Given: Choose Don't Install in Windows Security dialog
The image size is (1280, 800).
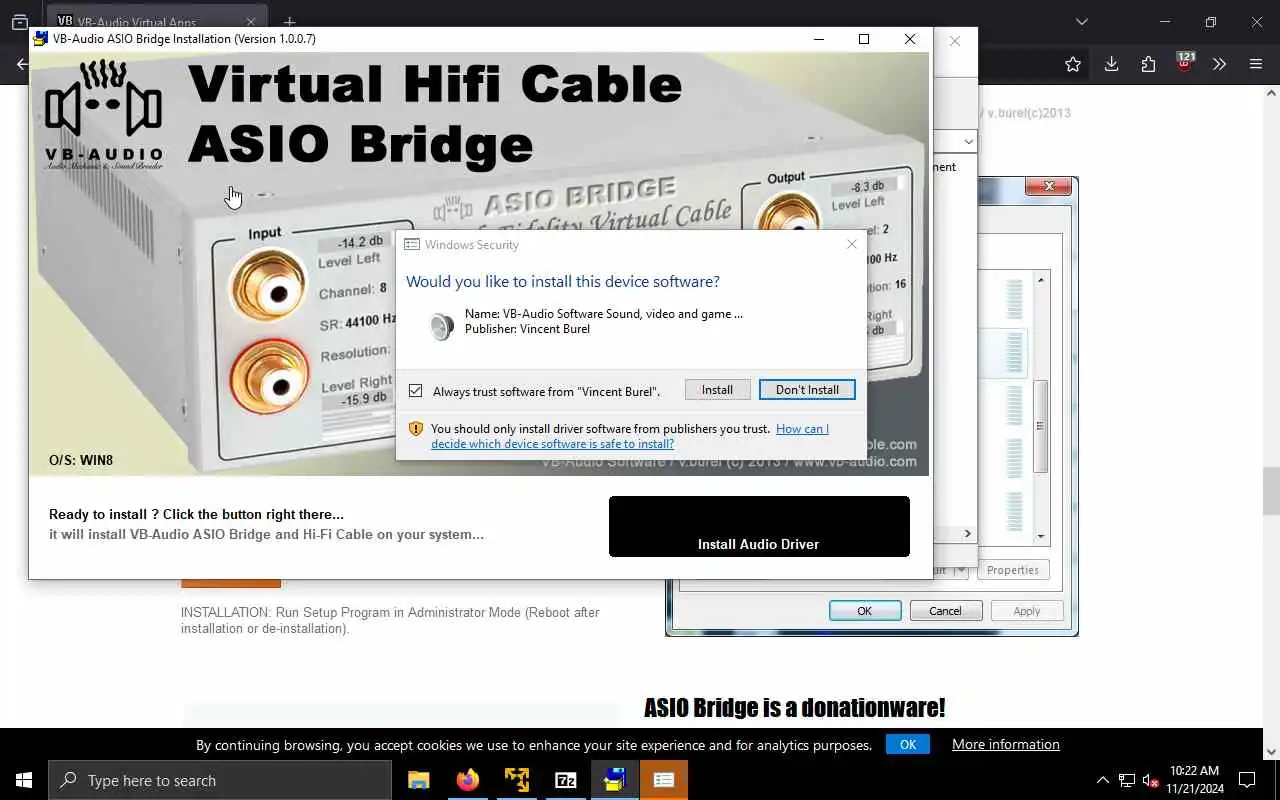Looking at the screenshot, I should click(x=807, y=390).
